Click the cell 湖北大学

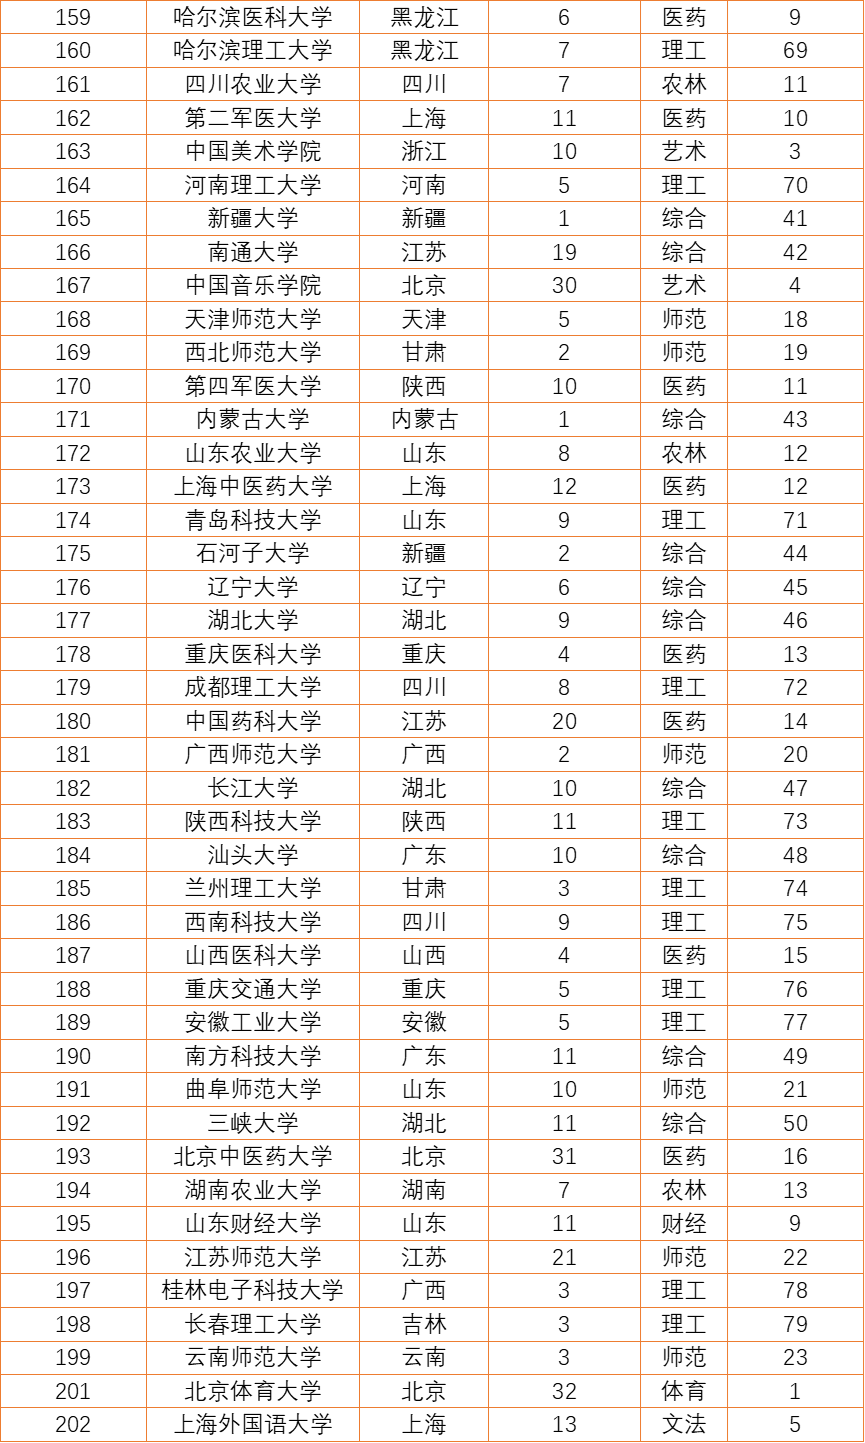pyautogui.click(x=253, y=620)
